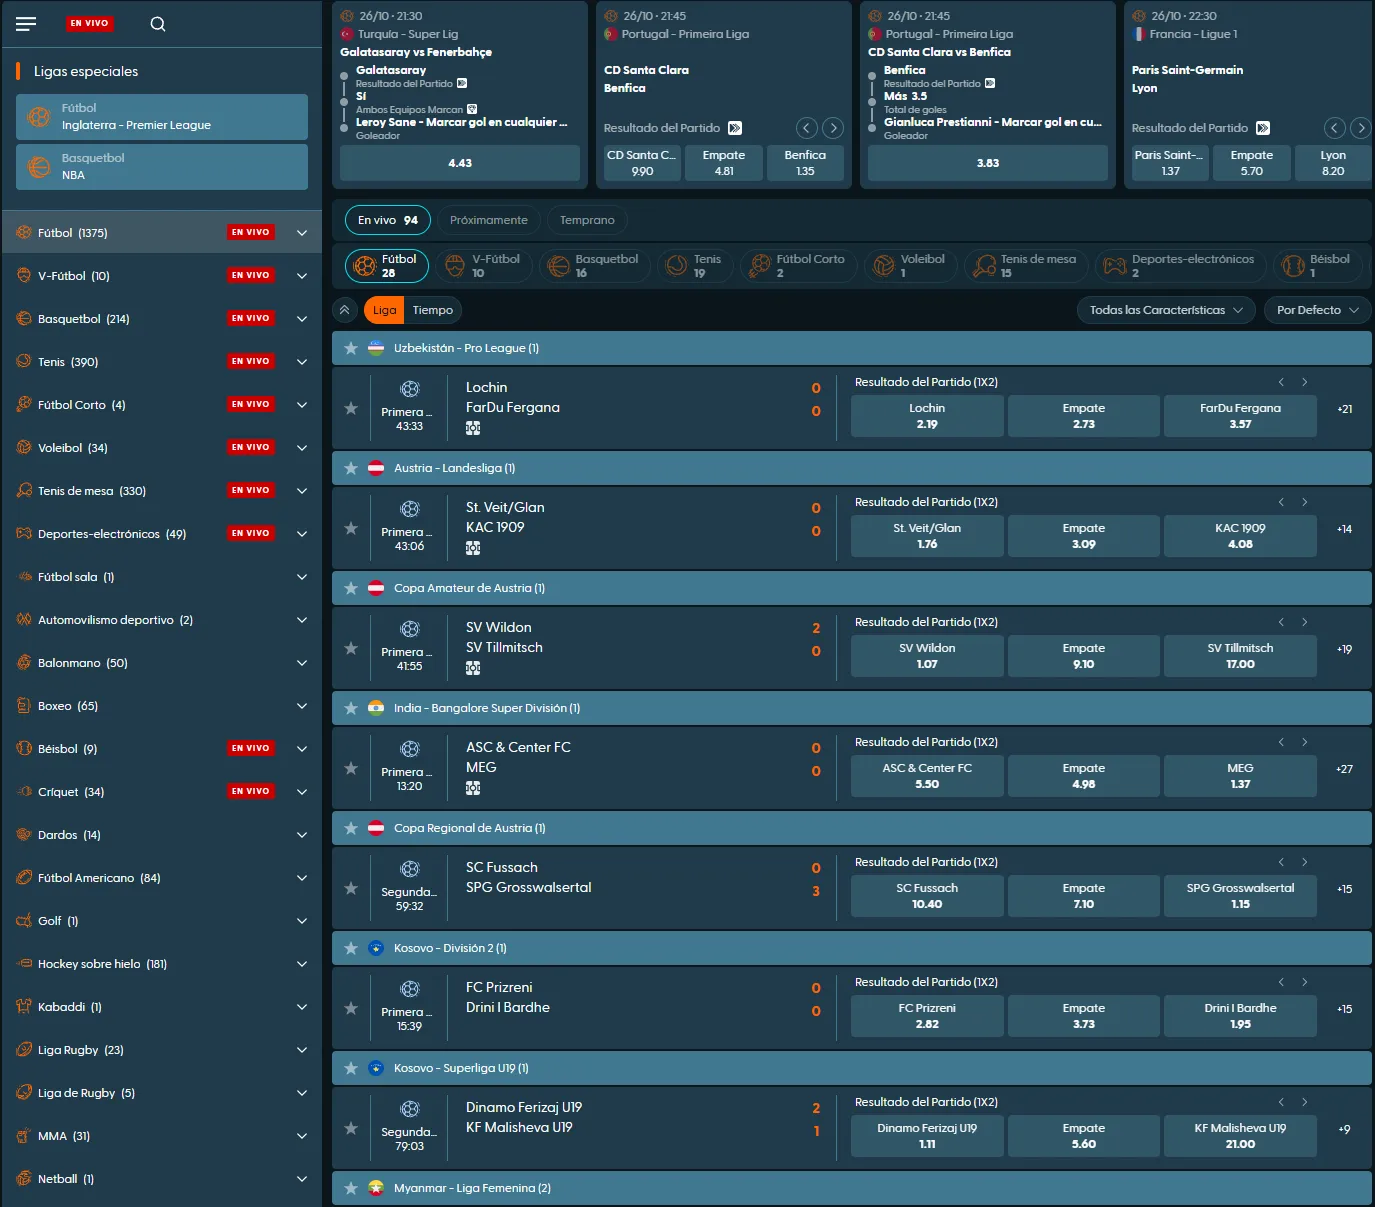The width and height of the screenshot is (1375, 1207).
Task: Show next market for the Lochin match
Action: click(1304, 382)
